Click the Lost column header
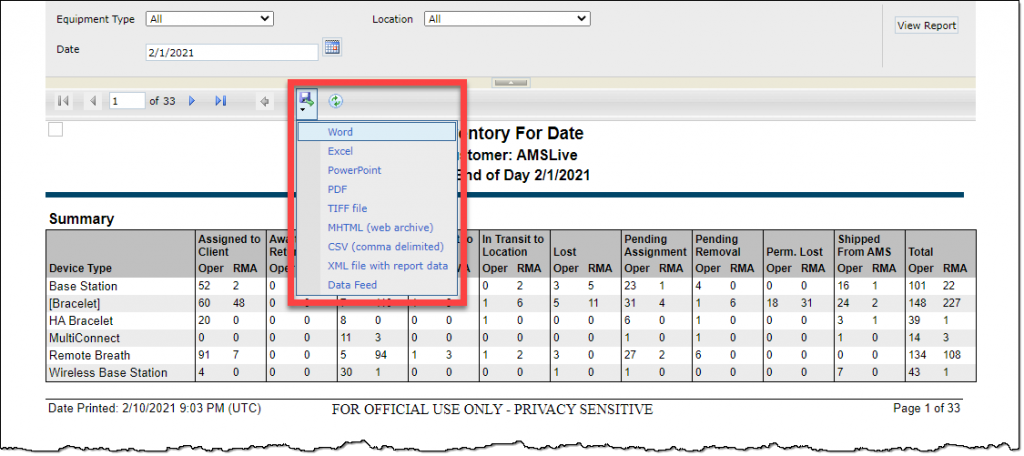The width and height of the screenshot is (1024, 456). (x=564, y=252)
